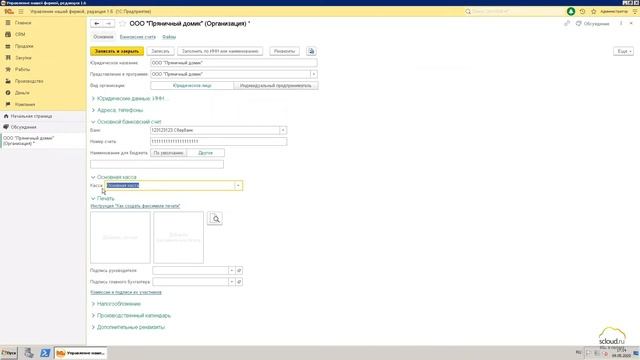Click the search magnifier icon in top bar
Viewport: 640px width, 360px height.
[468, 11]
